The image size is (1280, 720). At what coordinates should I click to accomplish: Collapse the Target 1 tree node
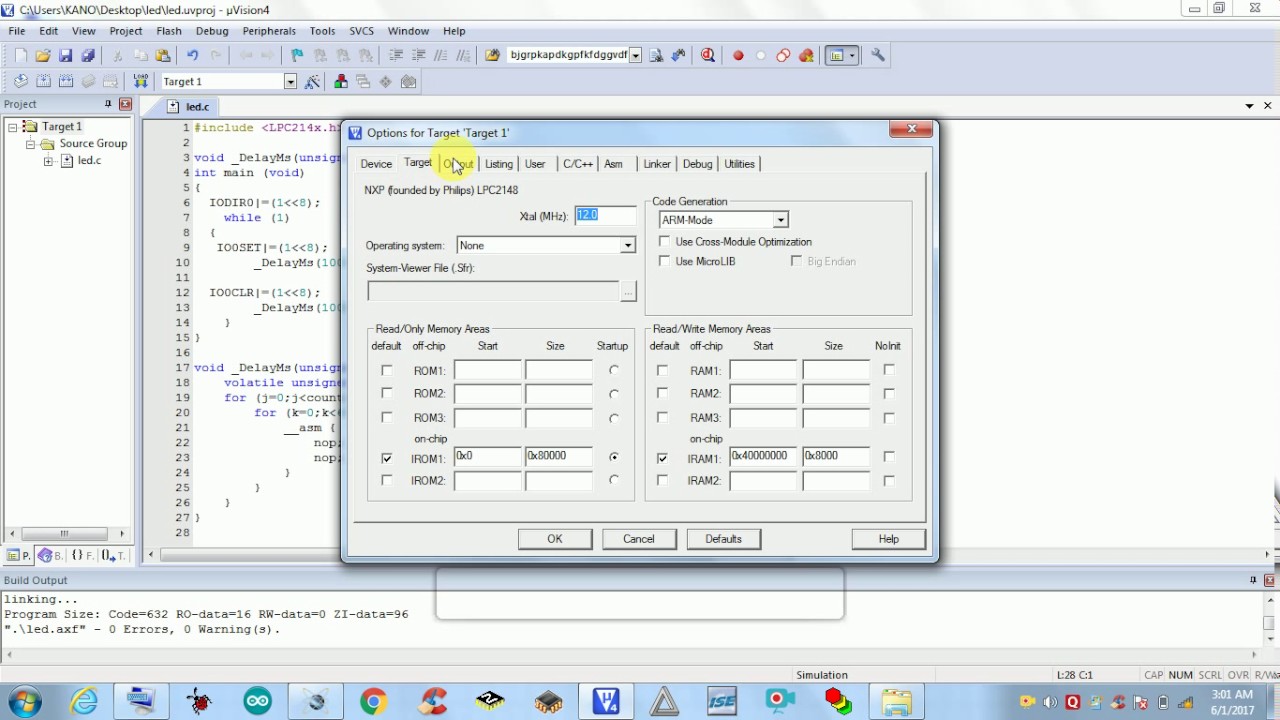point(13,127)
